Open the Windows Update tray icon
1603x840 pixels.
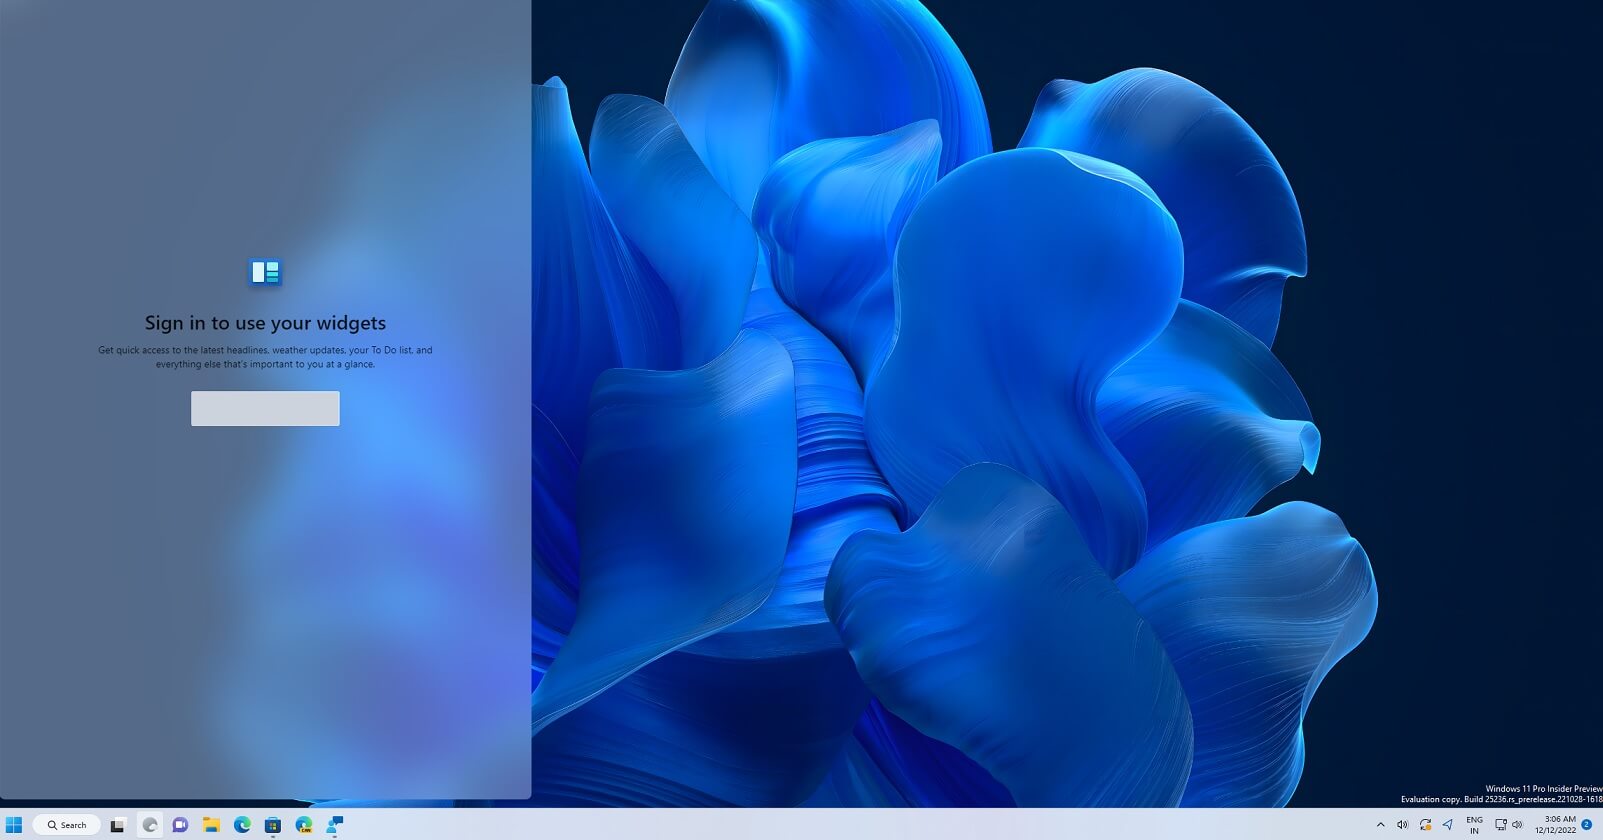pos(1425,825)
